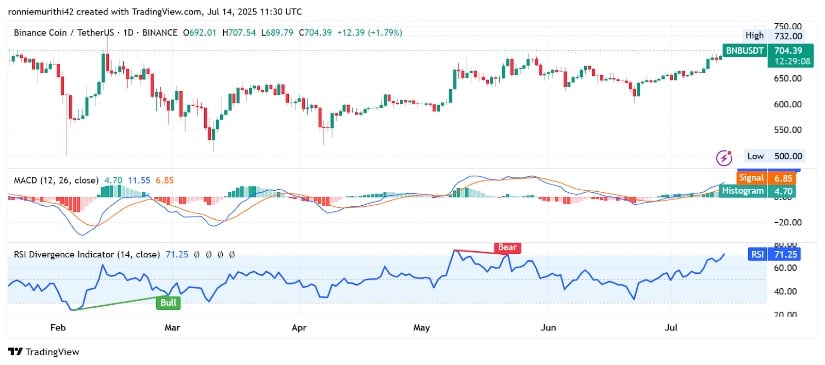Click the TradingView logo at bottom left

point(44,352)
